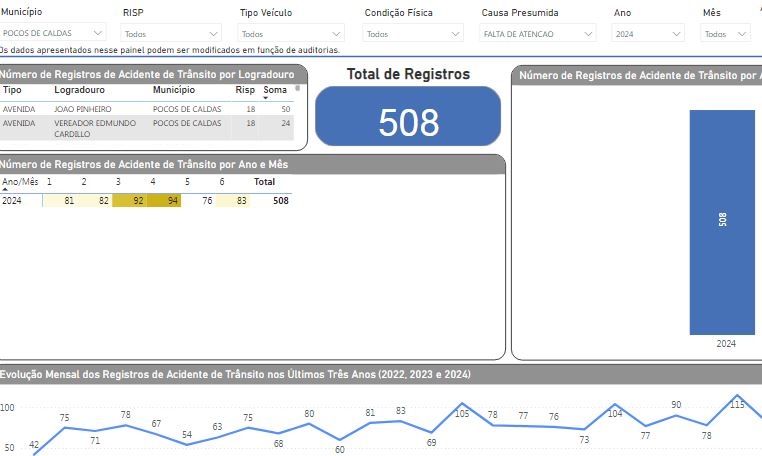Viewport: 762px width, 456px height.
Task: Sort table by Tipo column header
Action: point(12,90)
